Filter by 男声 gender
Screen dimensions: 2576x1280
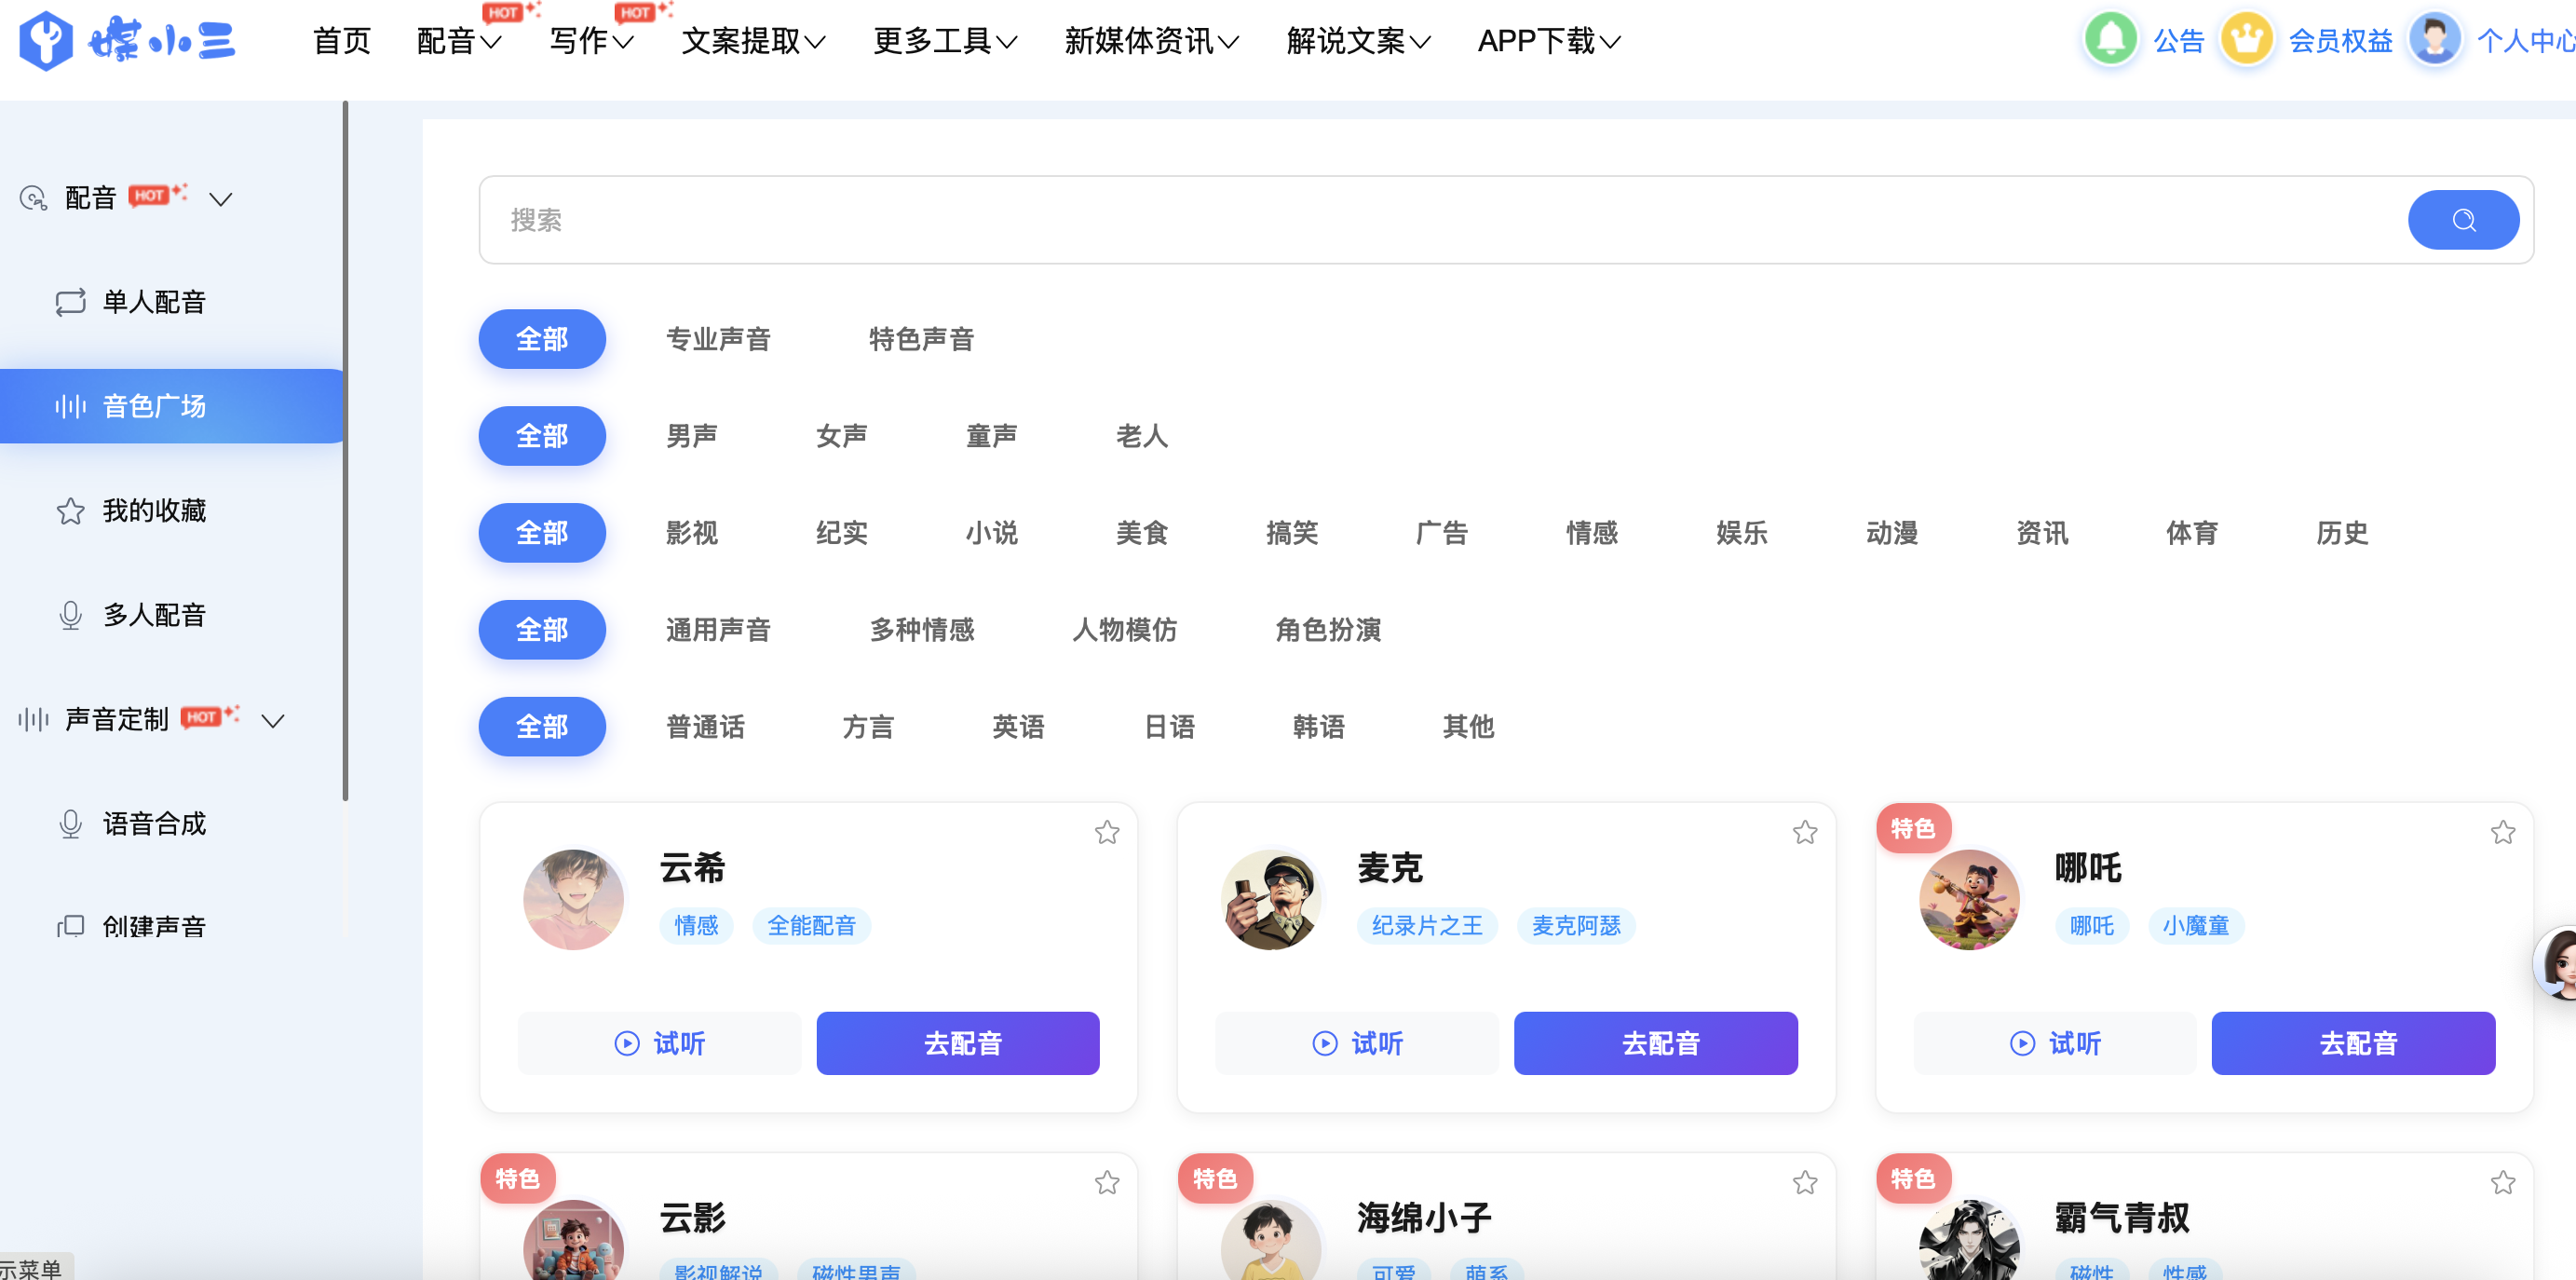pyautogui.click(x=691, y=436)
